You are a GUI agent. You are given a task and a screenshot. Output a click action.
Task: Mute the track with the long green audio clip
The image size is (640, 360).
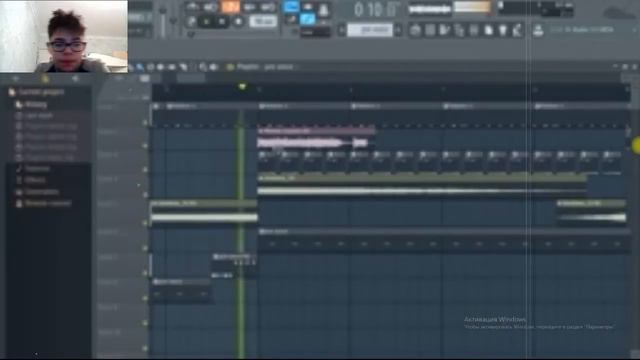pyautogui.click(x=145, y=195)
